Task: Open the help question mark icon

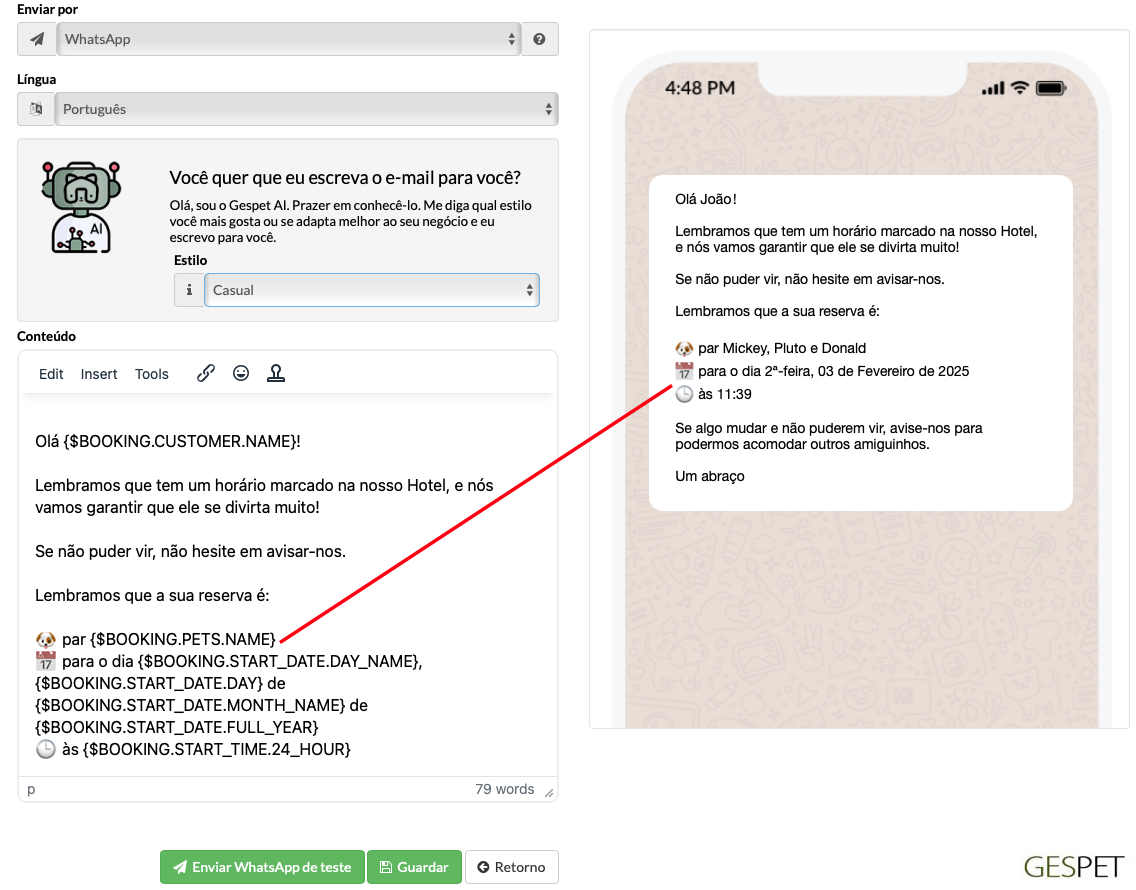Action: [x=539, y=39]
